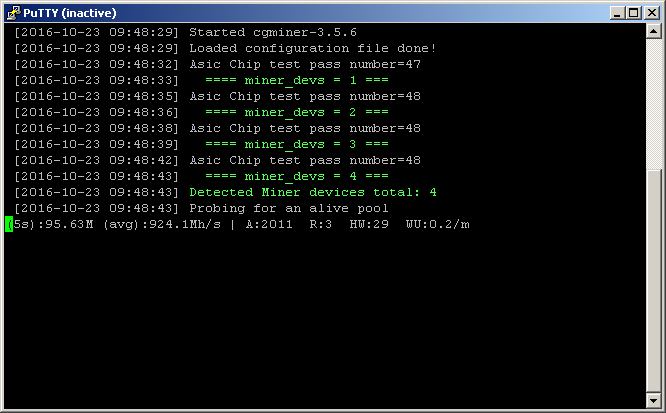Click the '(avg):924.1Mh/s' status text
This screenshot has width=666, height=413.
[x=162, y=224]
